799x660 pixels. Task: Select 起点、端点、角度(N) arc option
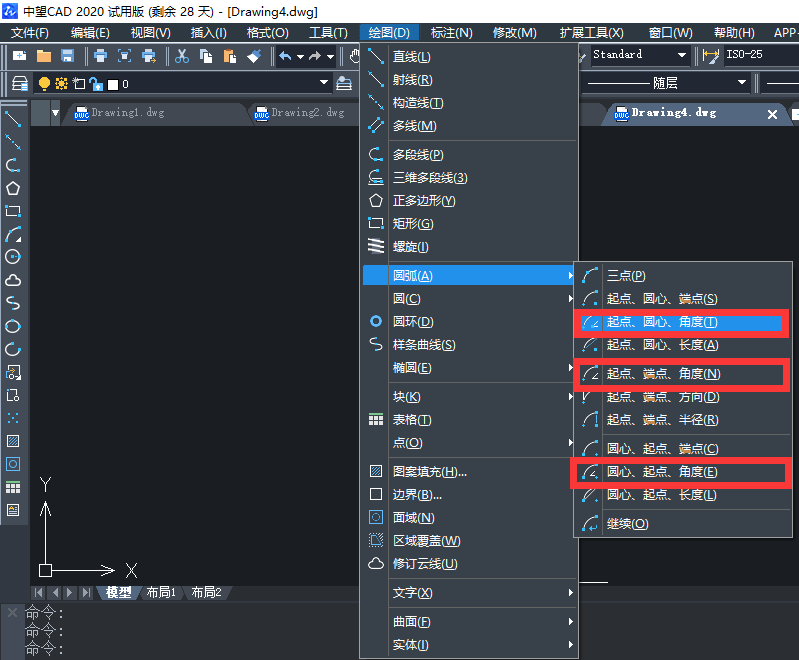662,374
